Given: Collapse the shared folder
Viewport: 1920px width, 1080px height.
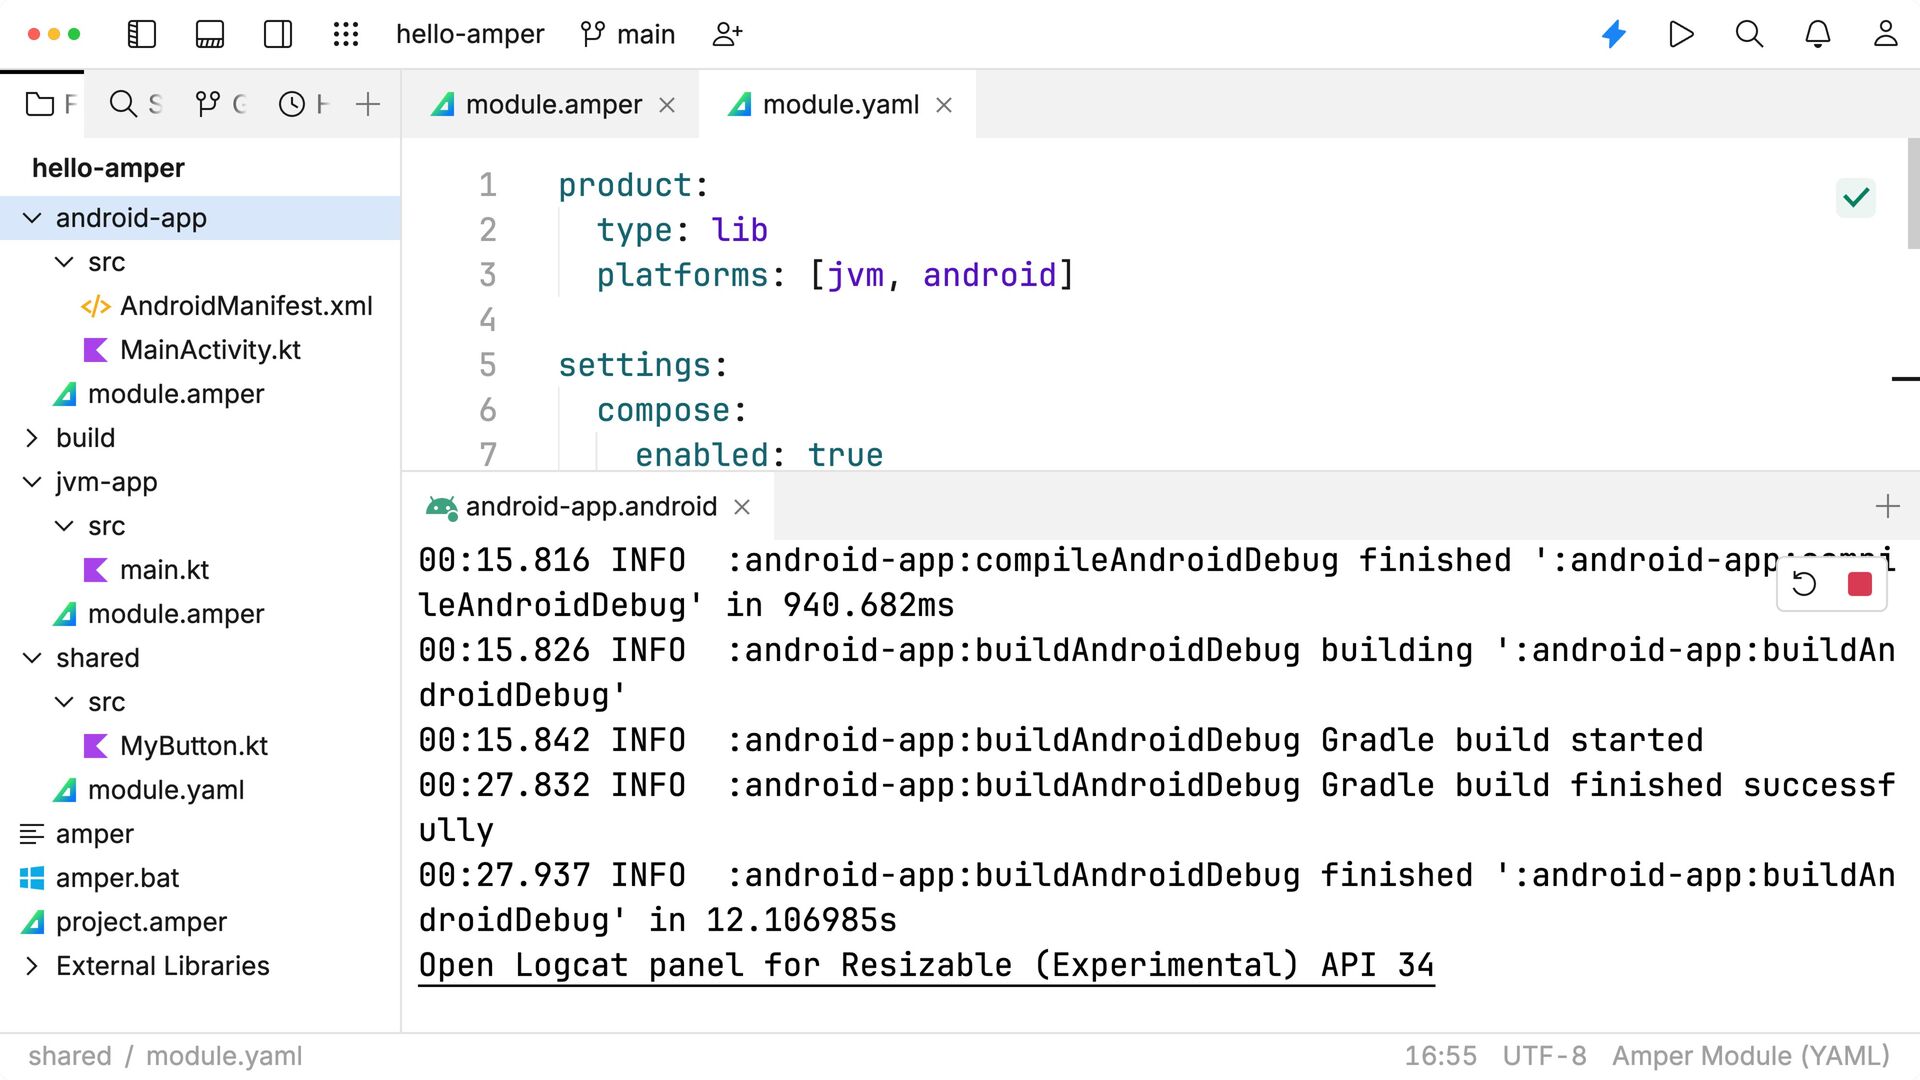Looking at the screenshot, I should click(32, 658).
